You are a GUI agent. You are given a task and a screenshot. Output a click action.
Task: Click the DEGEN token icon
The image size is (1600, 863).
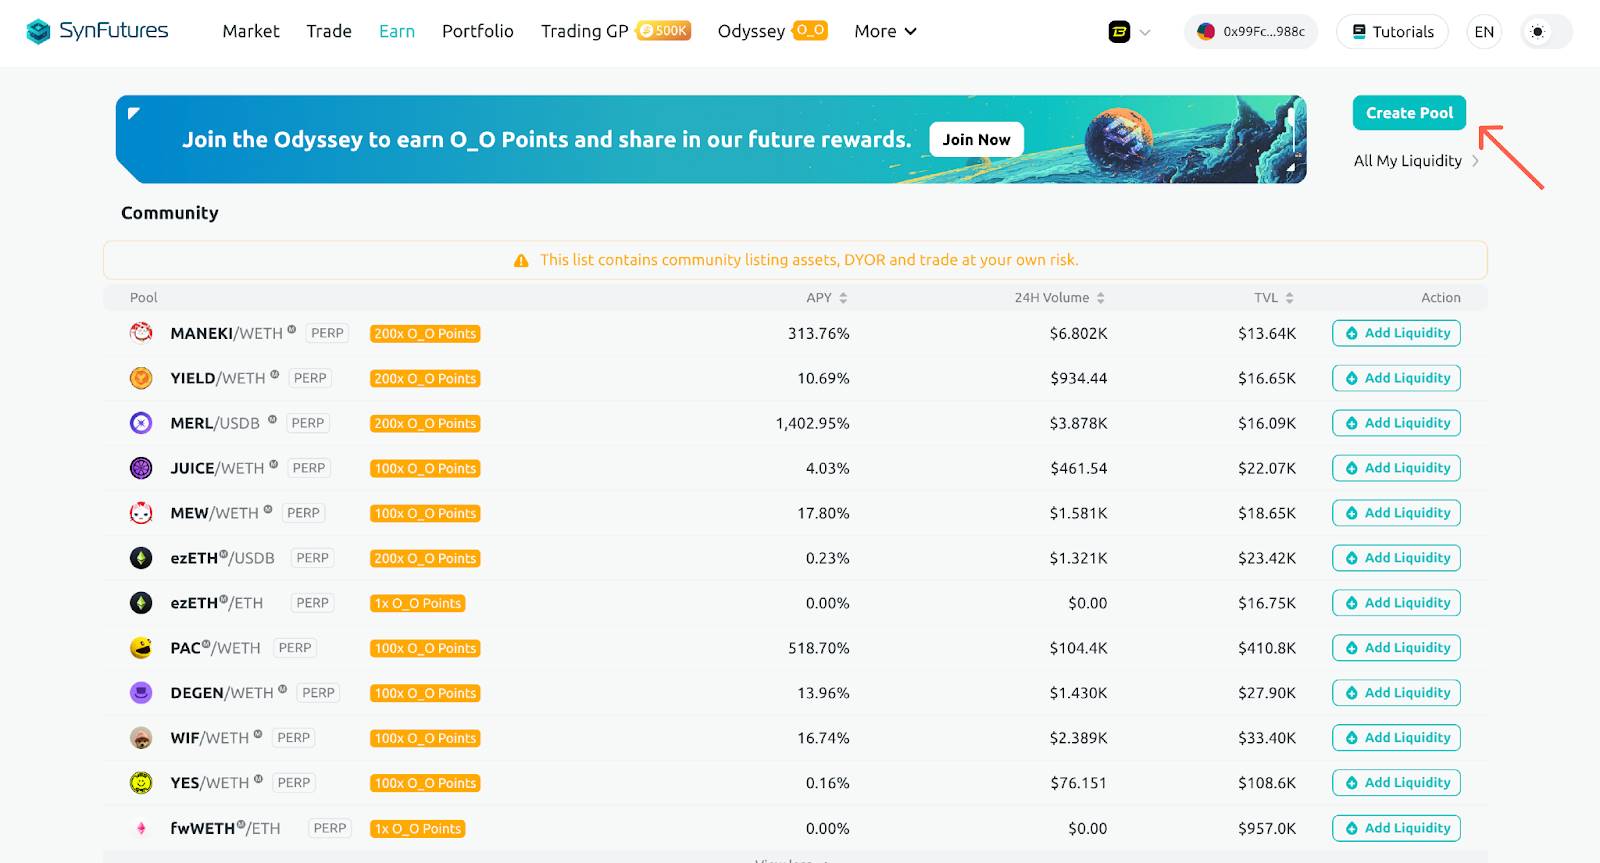pyautogui.click(x=141, y=693)
